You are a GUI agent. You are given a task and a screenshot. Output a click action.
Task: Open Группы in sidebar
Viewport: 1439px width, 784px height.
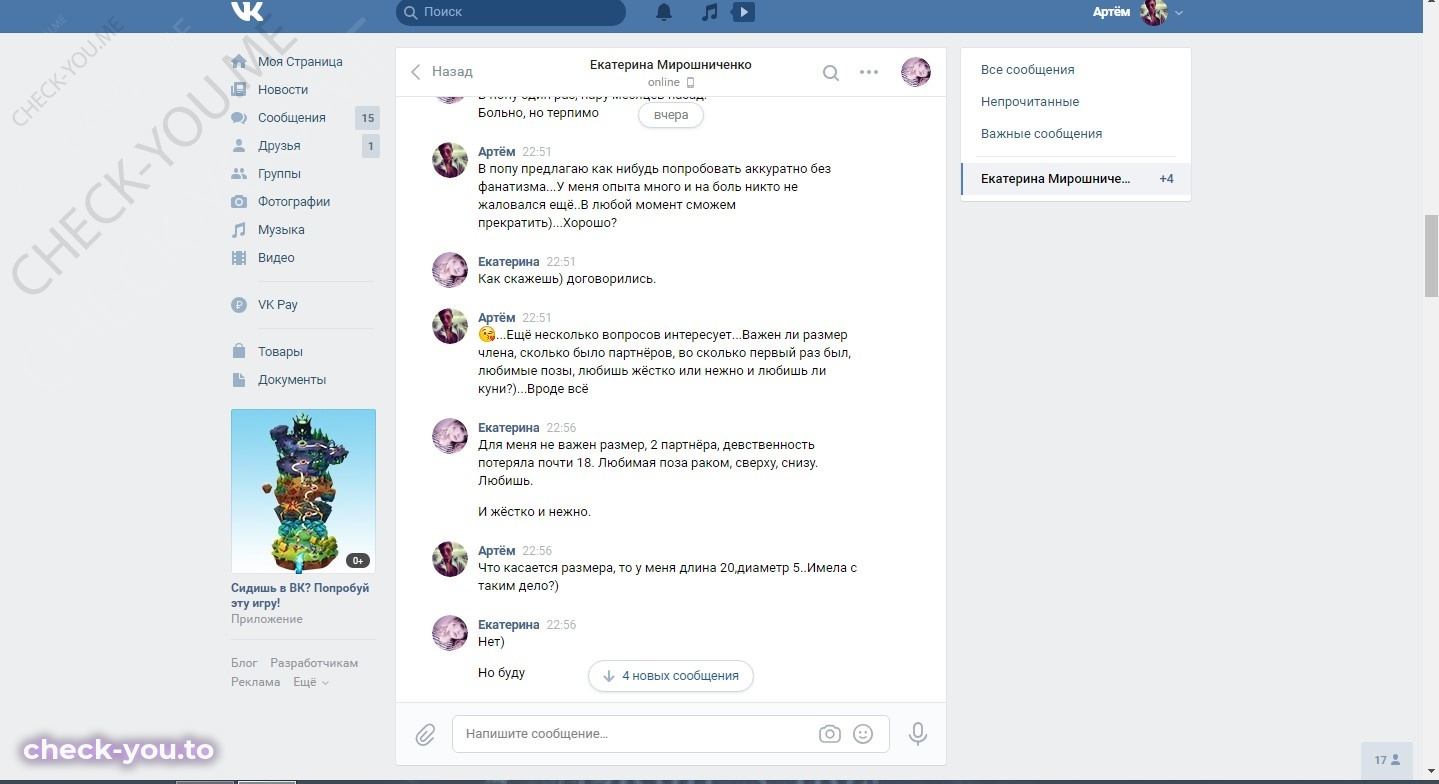tap(279, 174)
